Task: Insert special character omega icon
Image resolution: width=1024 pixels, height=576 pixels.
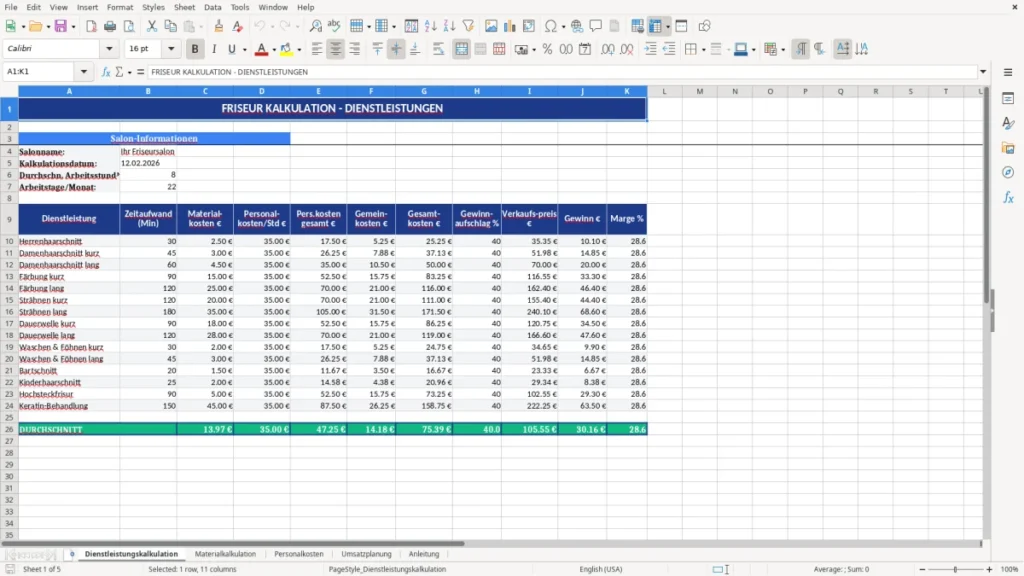Action: click(551, 26)
